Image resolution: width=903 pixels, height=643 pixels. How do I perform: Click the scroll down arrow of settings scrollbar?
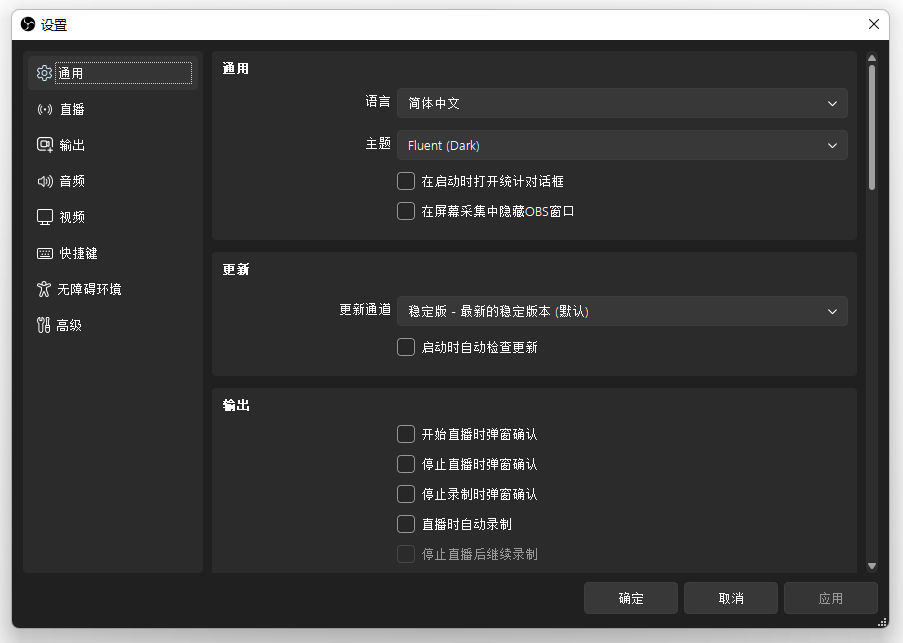(x=871, y=566)
